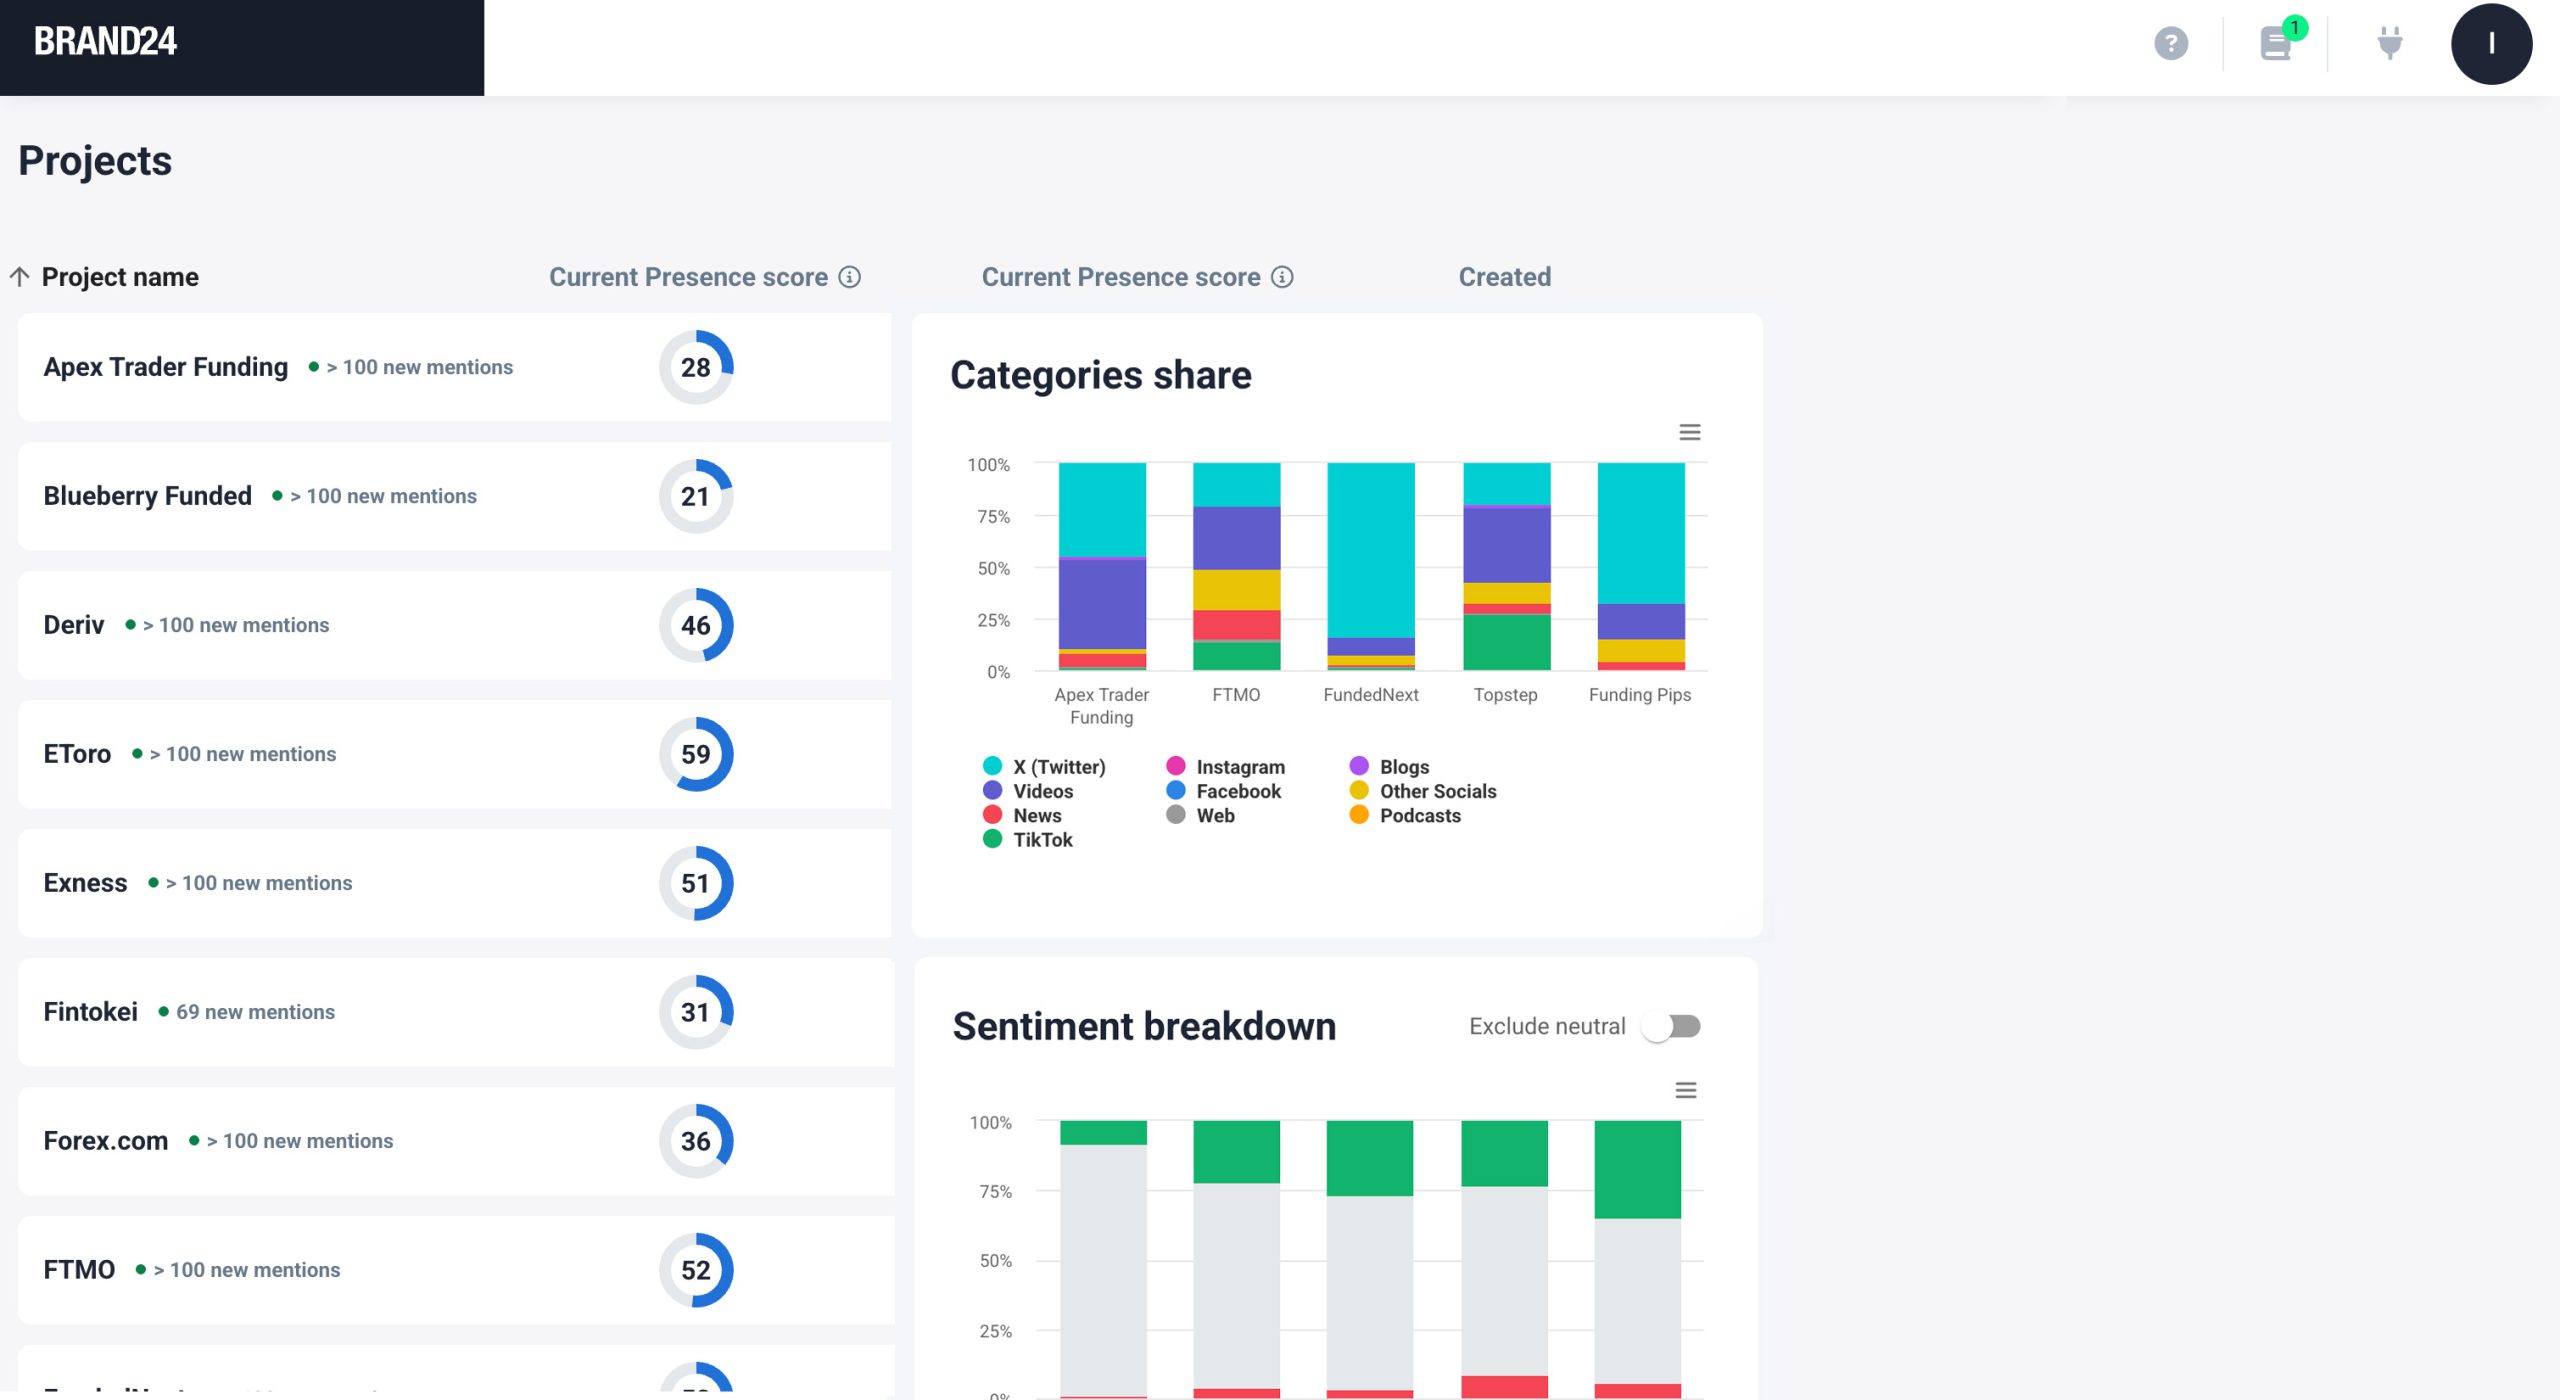Toggle the Exclude neutral switch
2560x1400 pixels.
1673,1027
